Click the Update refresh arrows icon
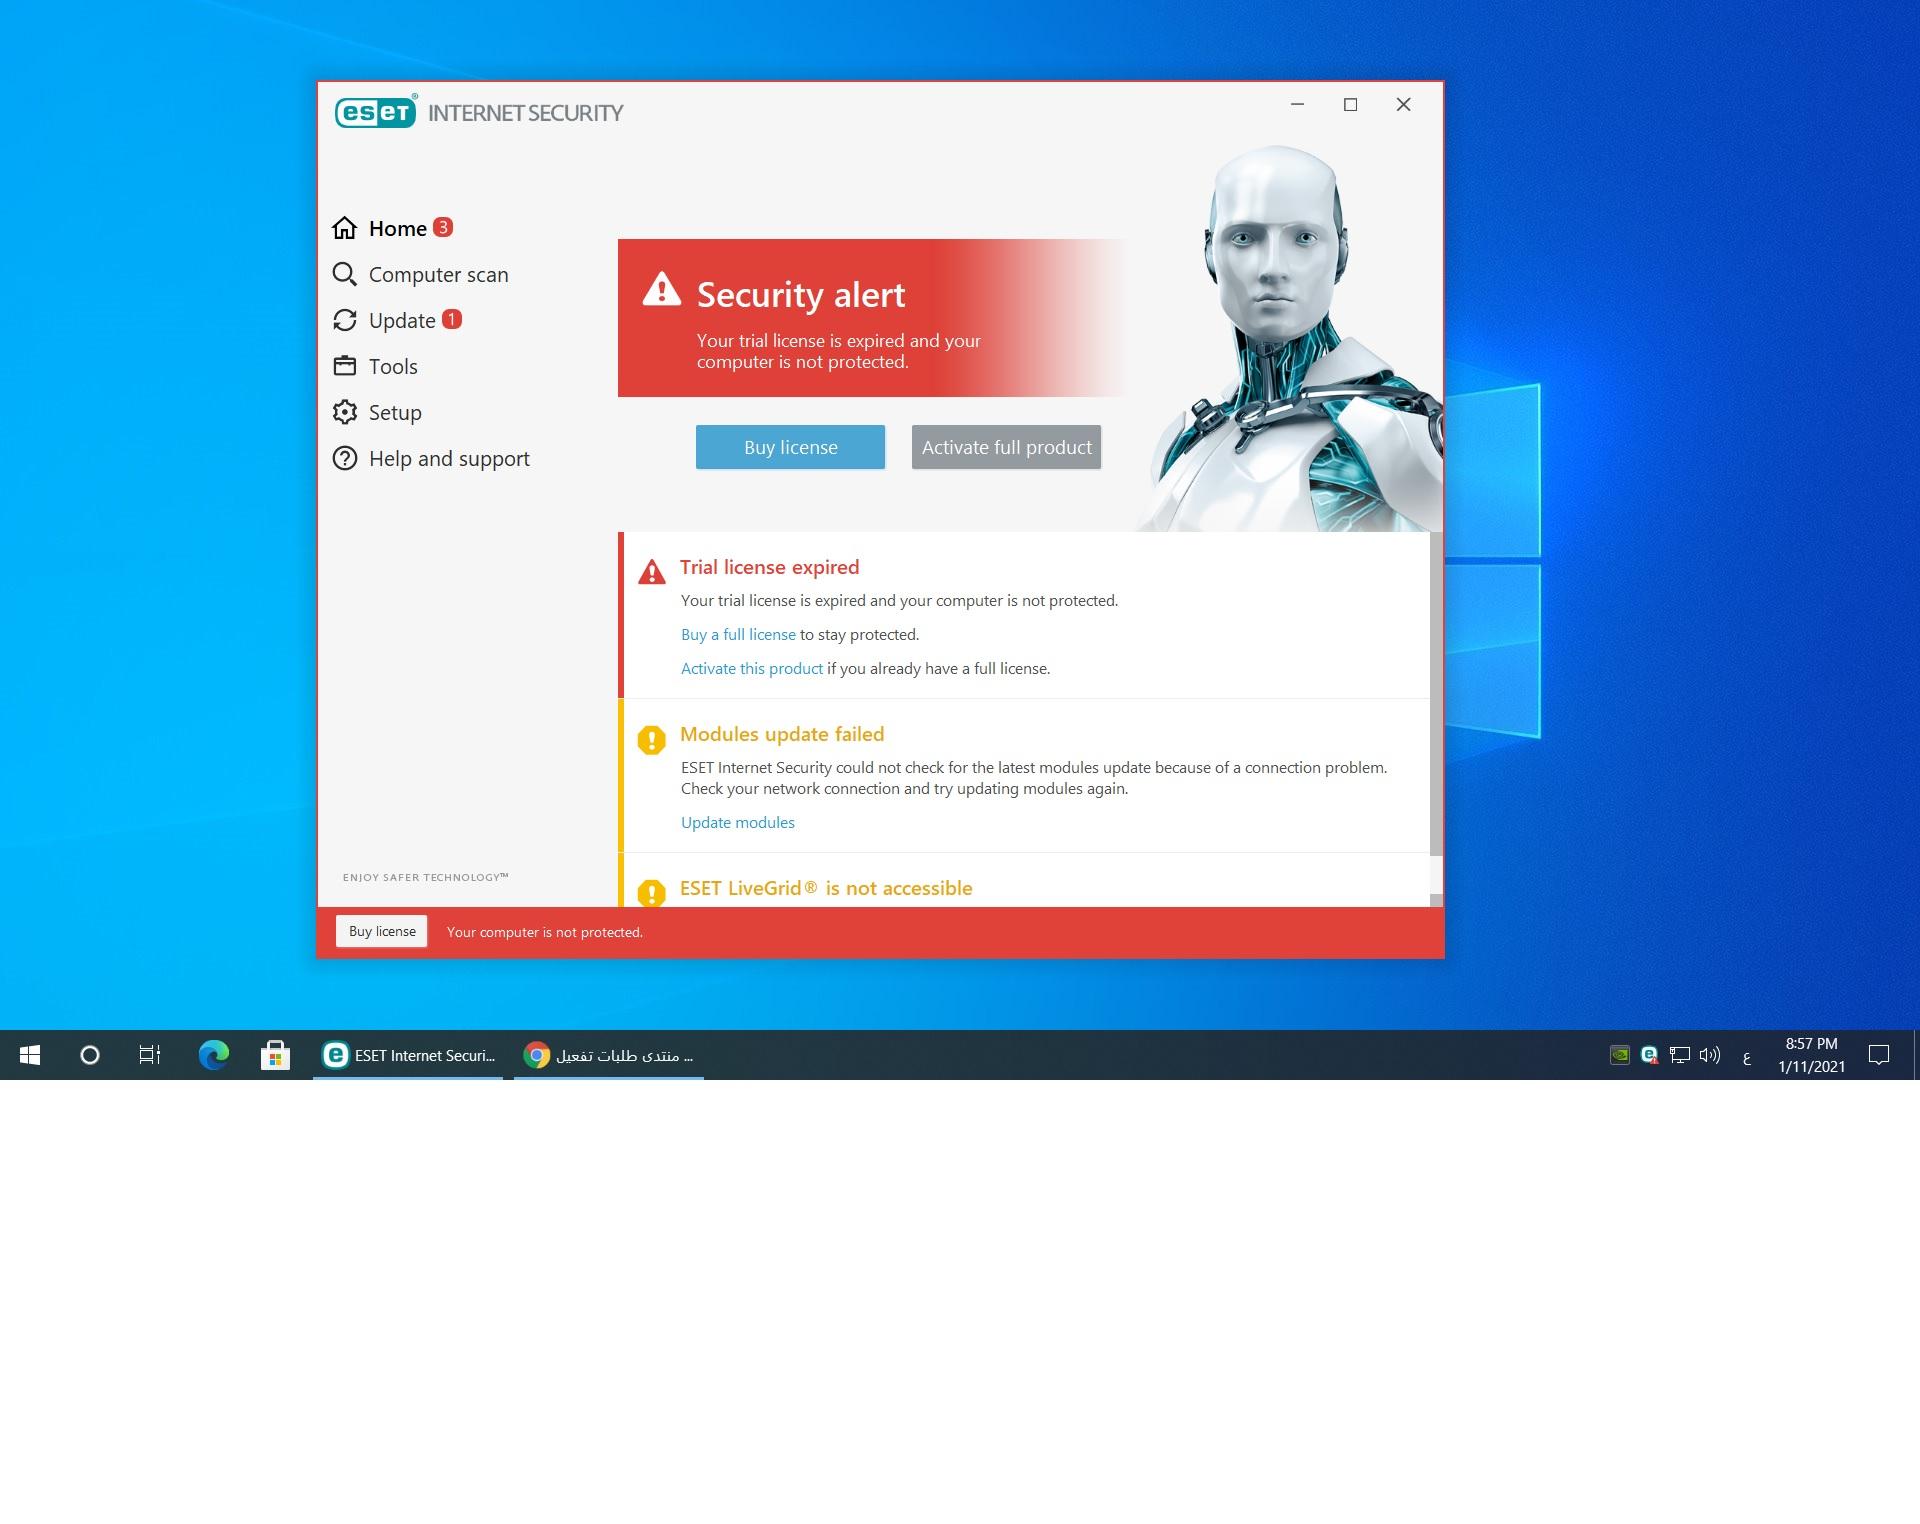 [344, 320]
